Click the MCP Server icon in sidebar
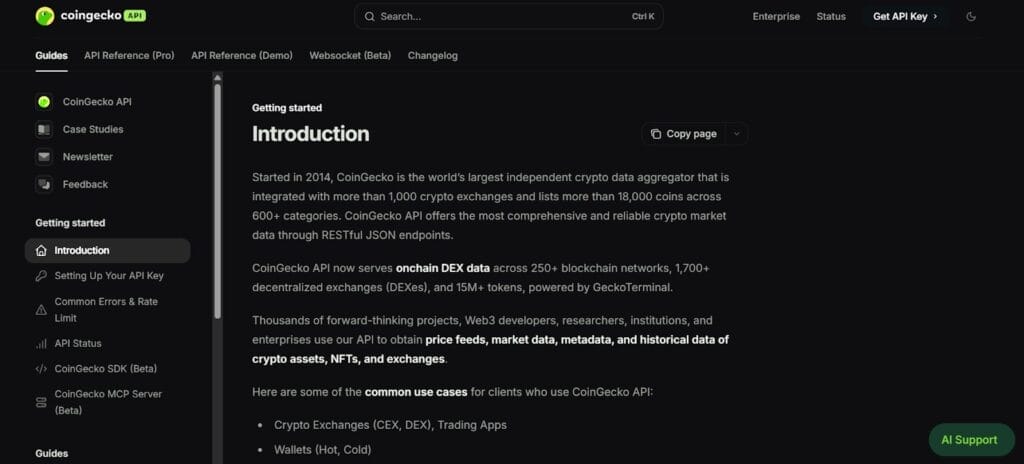1024x464 pixels. tap(41, 402)
